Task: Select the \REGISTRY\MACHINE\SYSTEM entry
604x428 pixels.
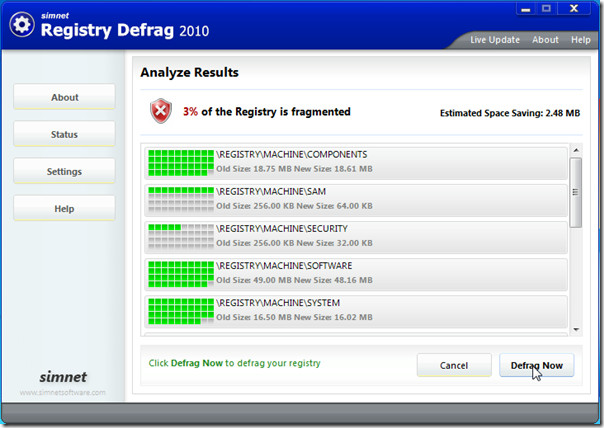Action: (x=356, y=311)
